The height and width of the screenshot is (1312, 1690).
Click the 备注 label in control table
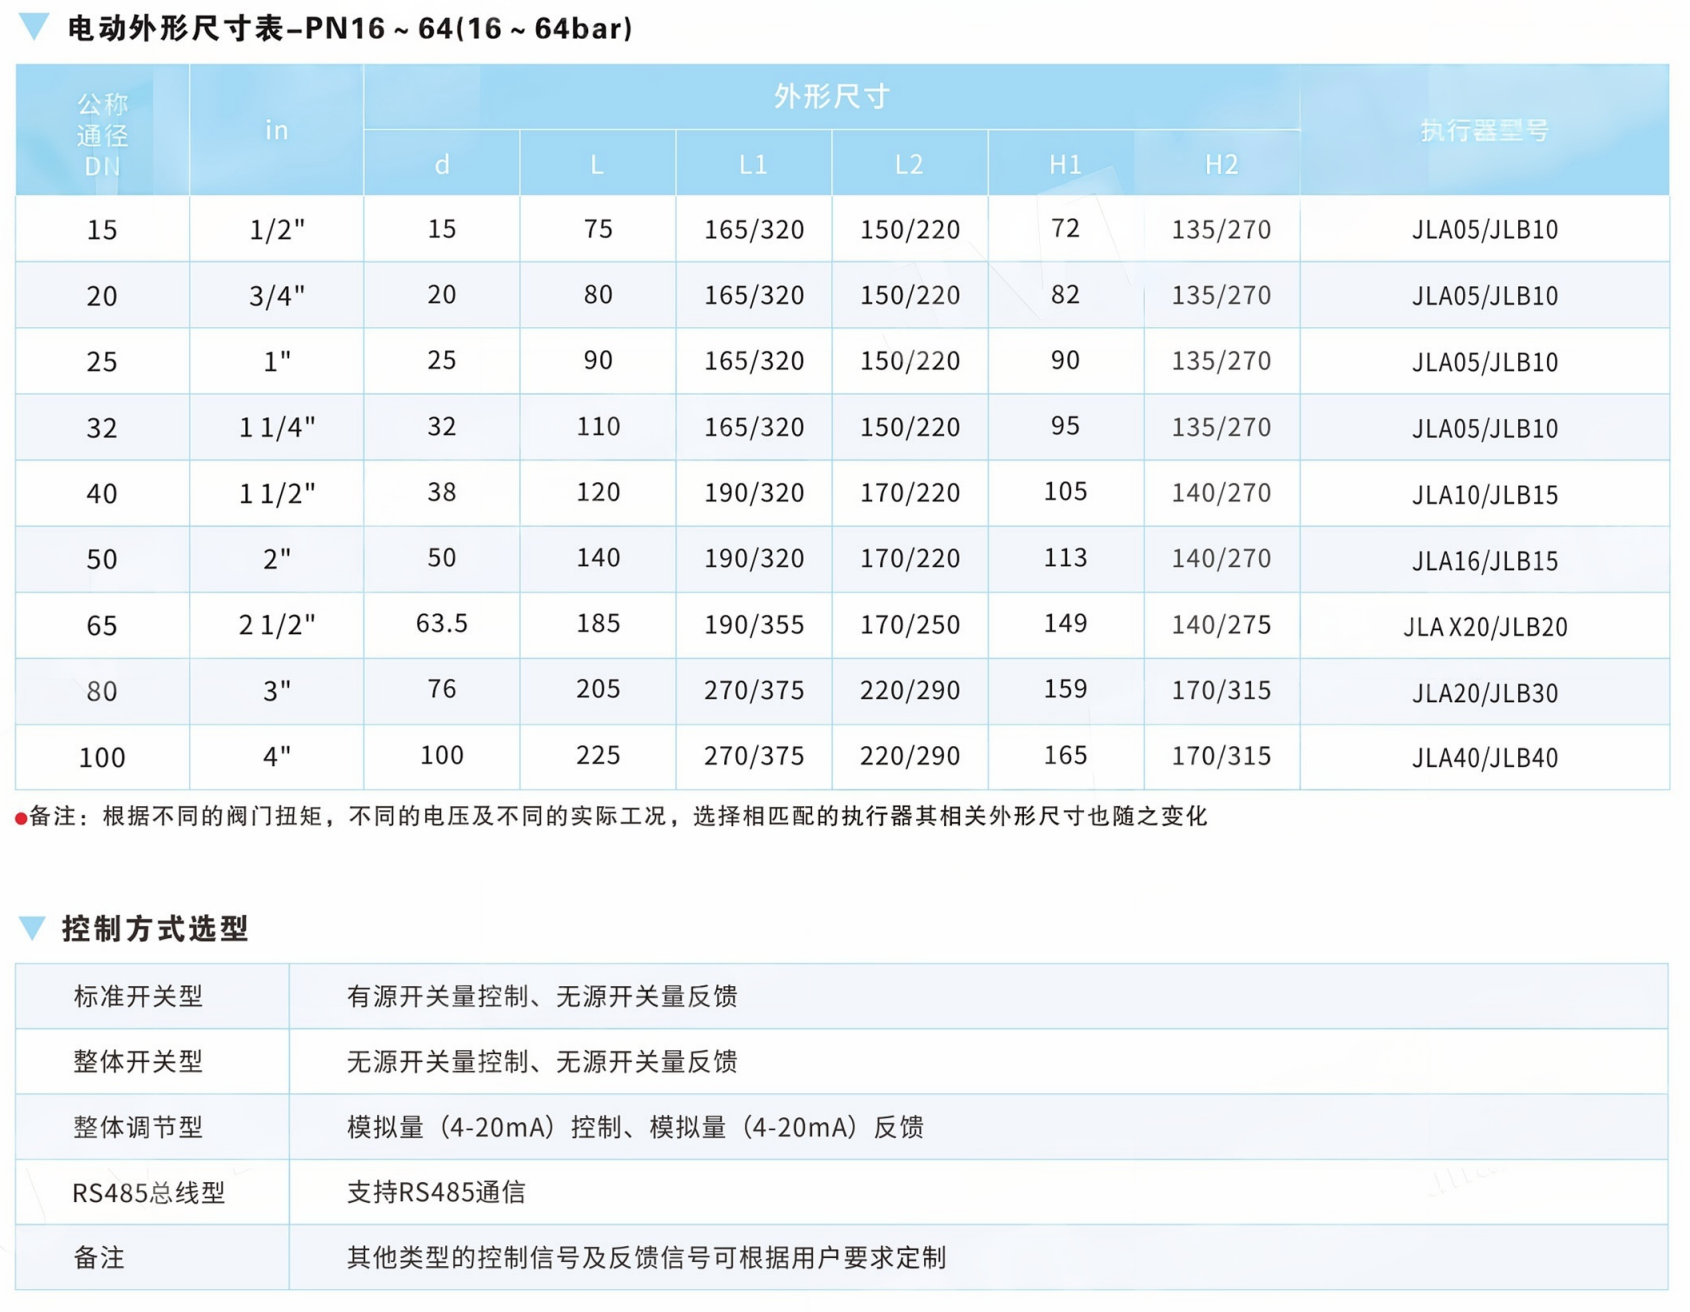pos(99,1257)
